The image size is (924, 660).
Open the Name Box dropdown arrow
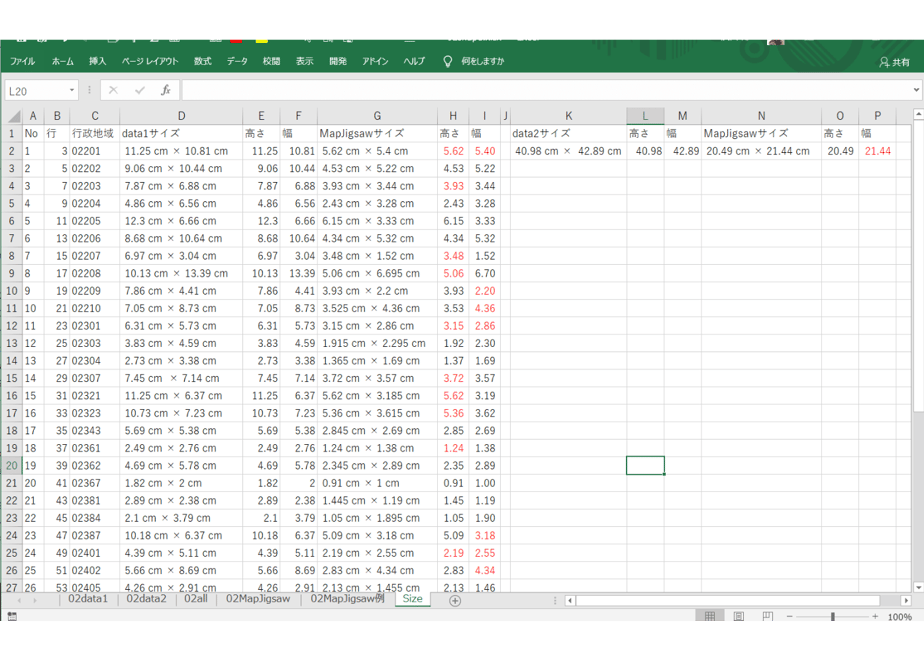click(x=72, y=90)
